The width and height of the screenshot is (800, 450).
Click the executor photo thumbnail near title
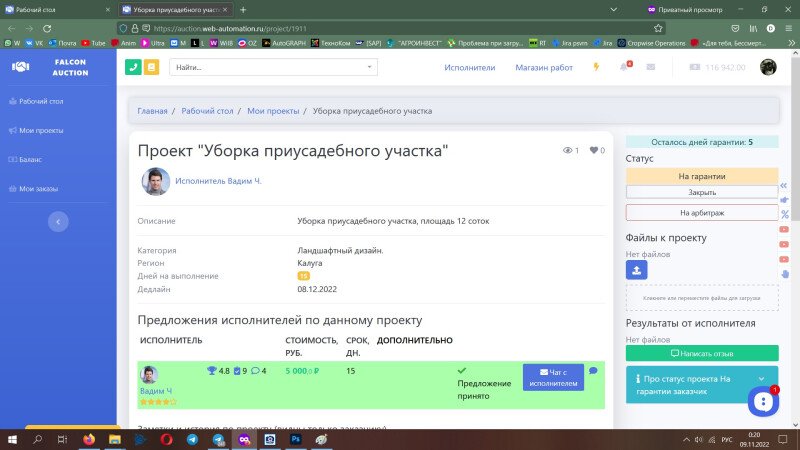click(x=156, y=181)
